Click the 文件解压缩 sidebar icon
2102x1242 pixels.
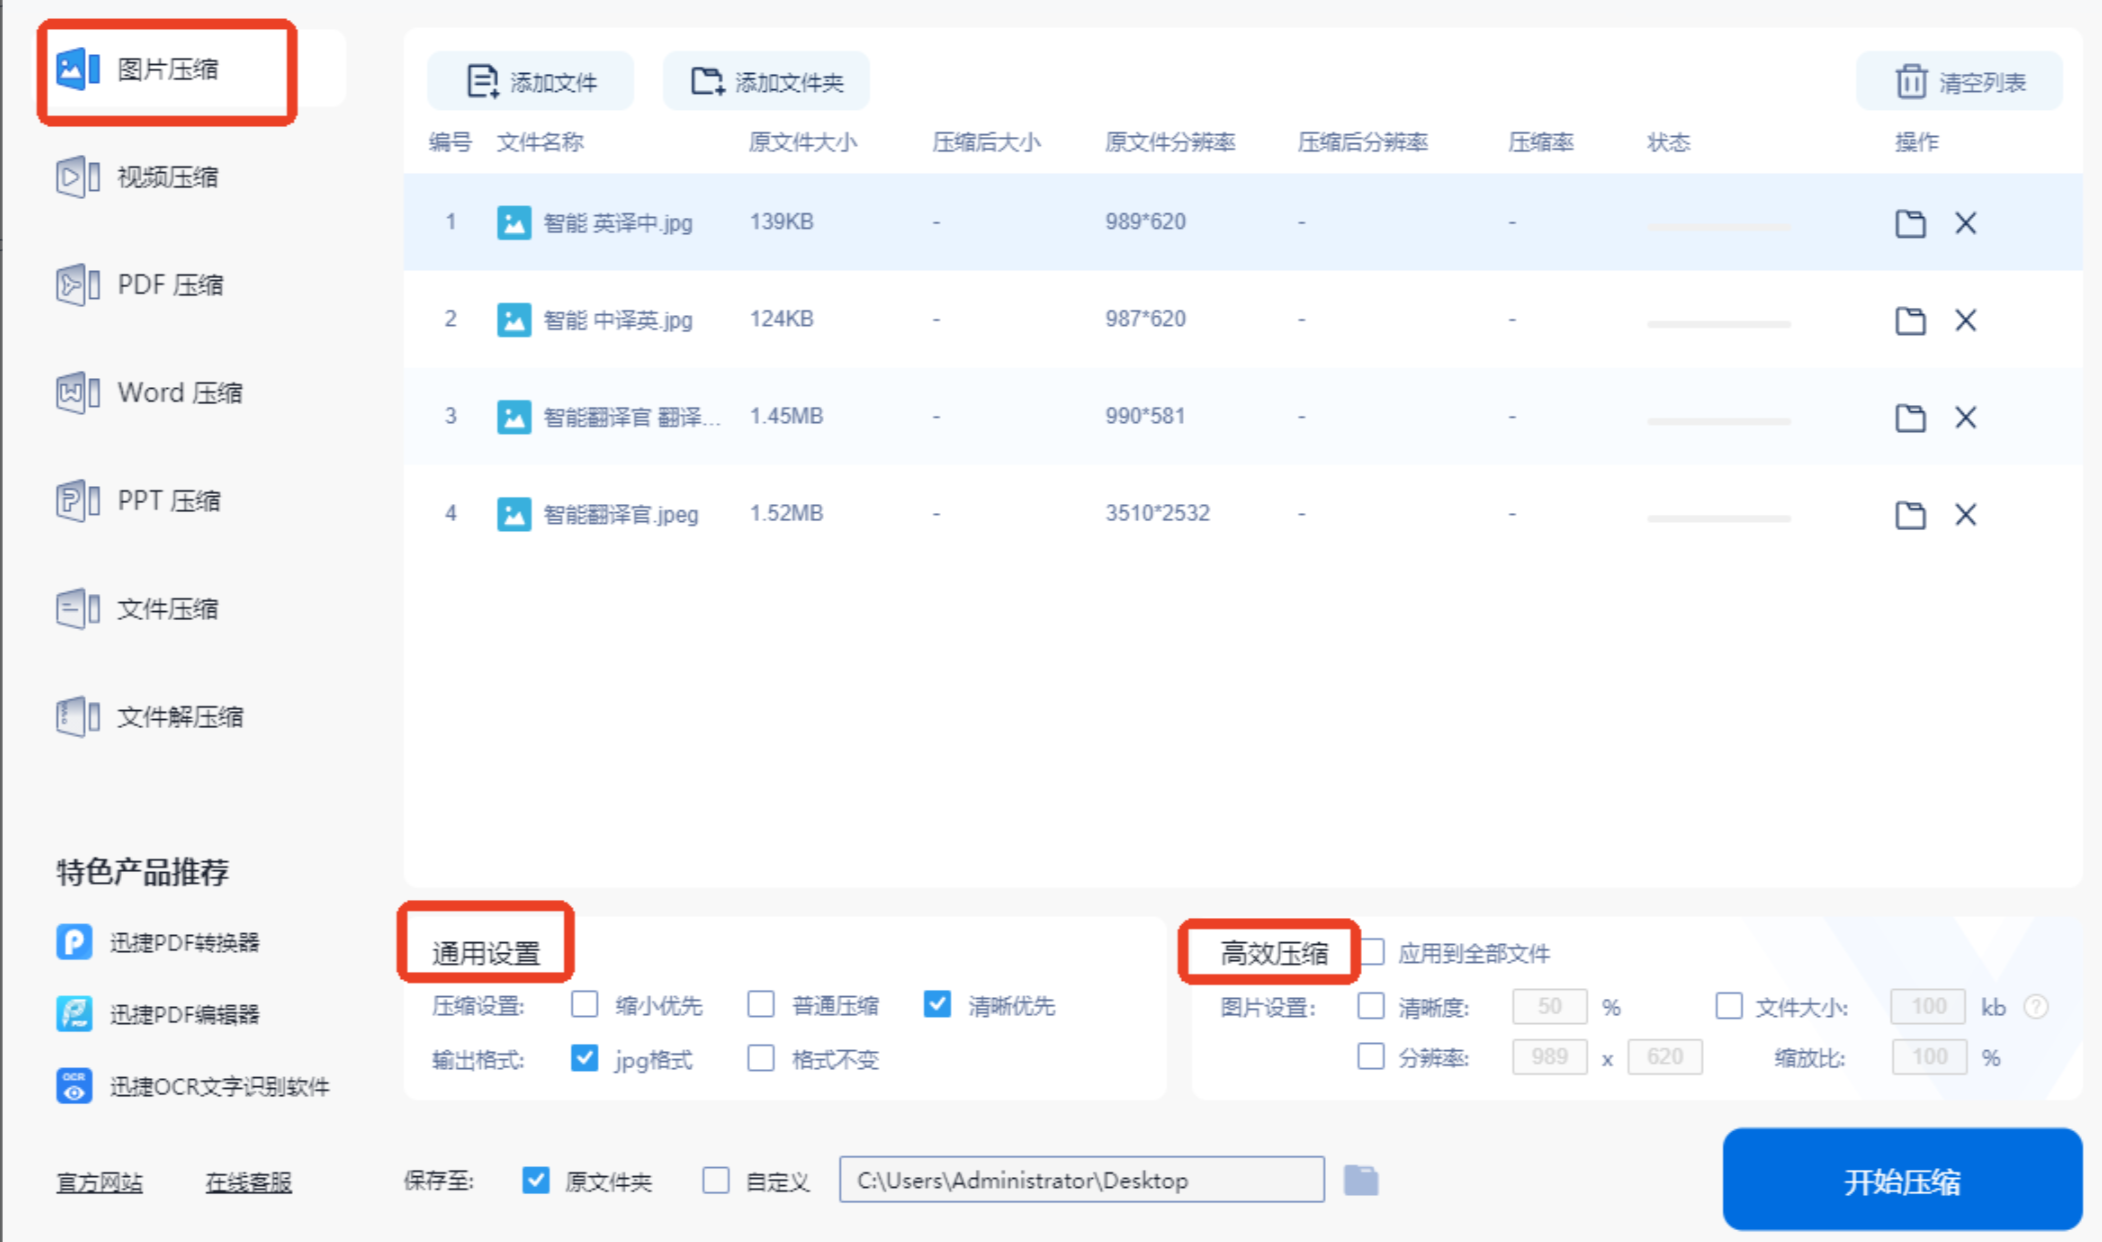point(78,717)
